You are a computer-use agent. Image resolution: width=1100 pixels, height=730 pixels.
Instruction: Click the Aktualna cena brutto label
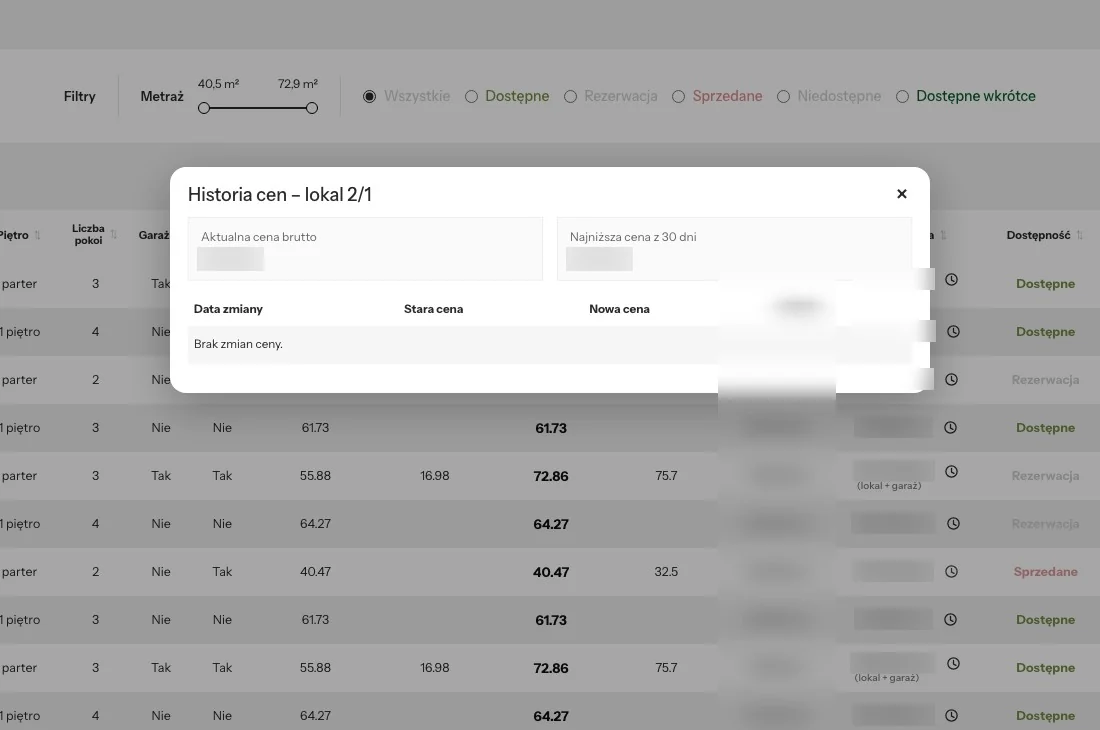[x=259, y=237]
